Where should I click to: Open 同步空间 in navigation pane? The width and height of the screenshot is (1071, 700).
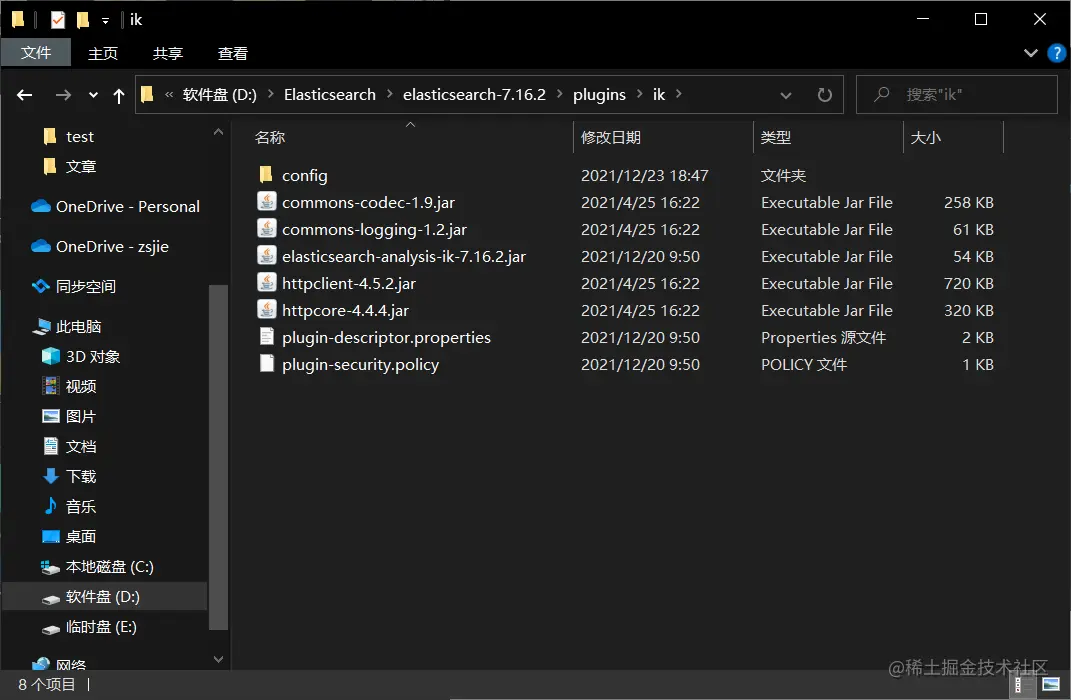74,286
